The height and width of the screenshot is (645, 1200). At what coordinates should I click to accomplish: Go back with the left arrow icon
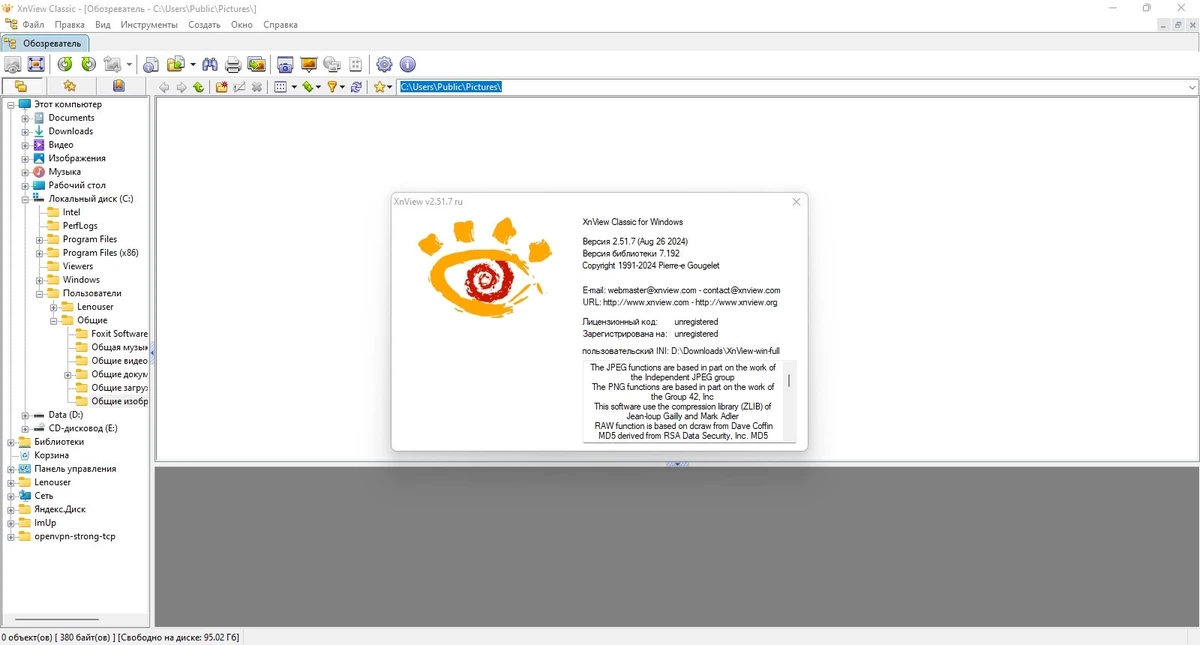click(x=164, y=87)
